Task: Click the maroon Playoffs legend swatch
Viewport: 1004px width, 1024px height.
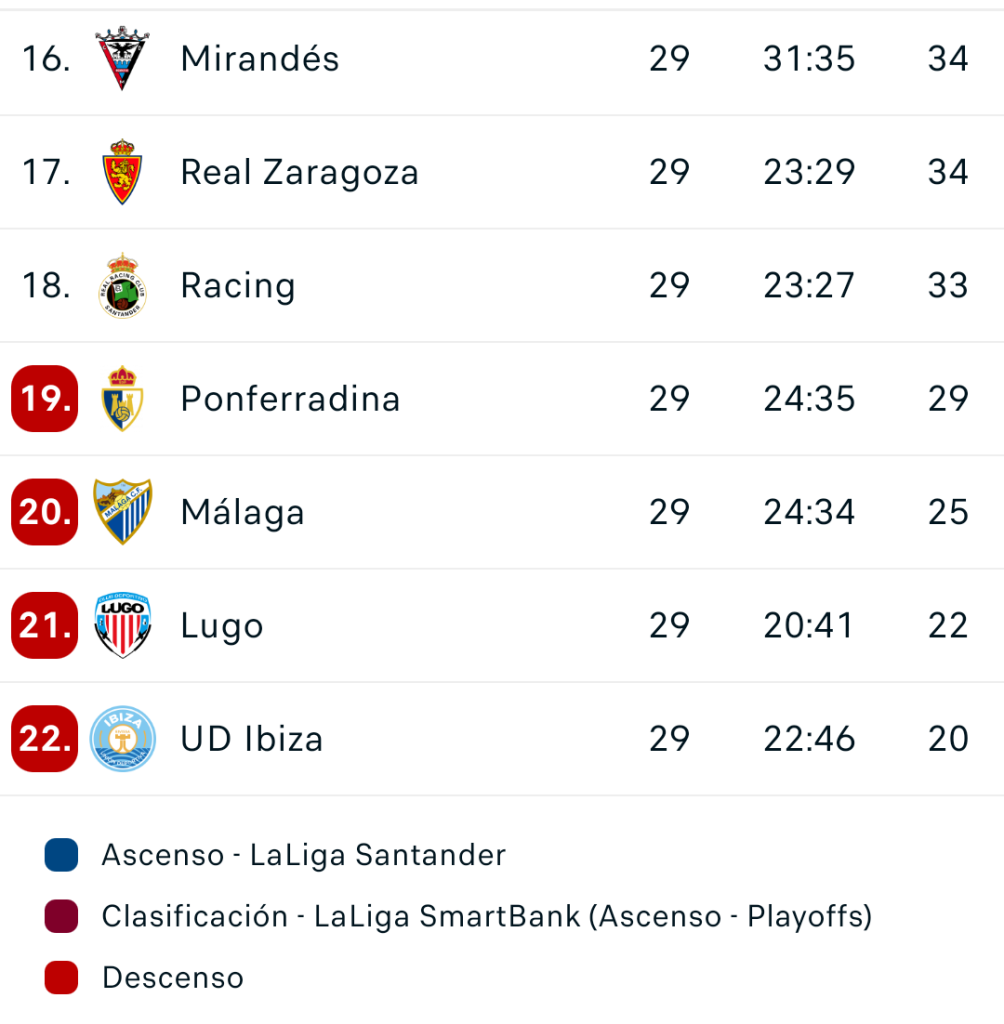Action: pyautogui.click(x=61, y=916)
